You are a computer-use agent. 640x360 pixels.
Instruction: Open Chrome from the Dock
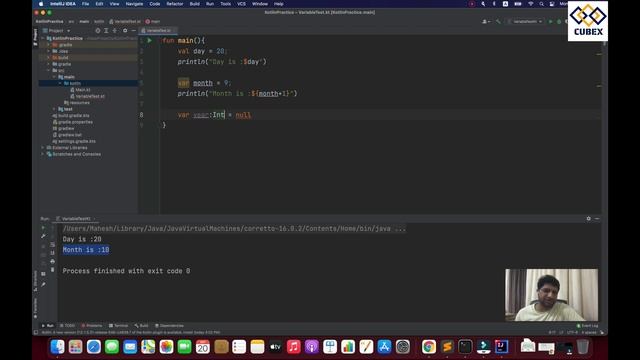pos(429,347)
